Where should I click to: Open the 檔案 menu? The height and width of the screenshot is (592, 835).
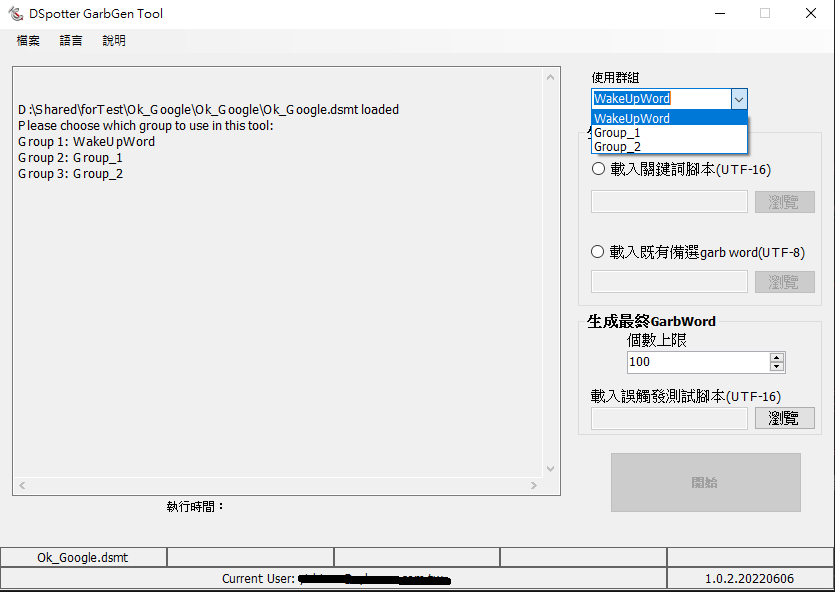coord(28,41)
